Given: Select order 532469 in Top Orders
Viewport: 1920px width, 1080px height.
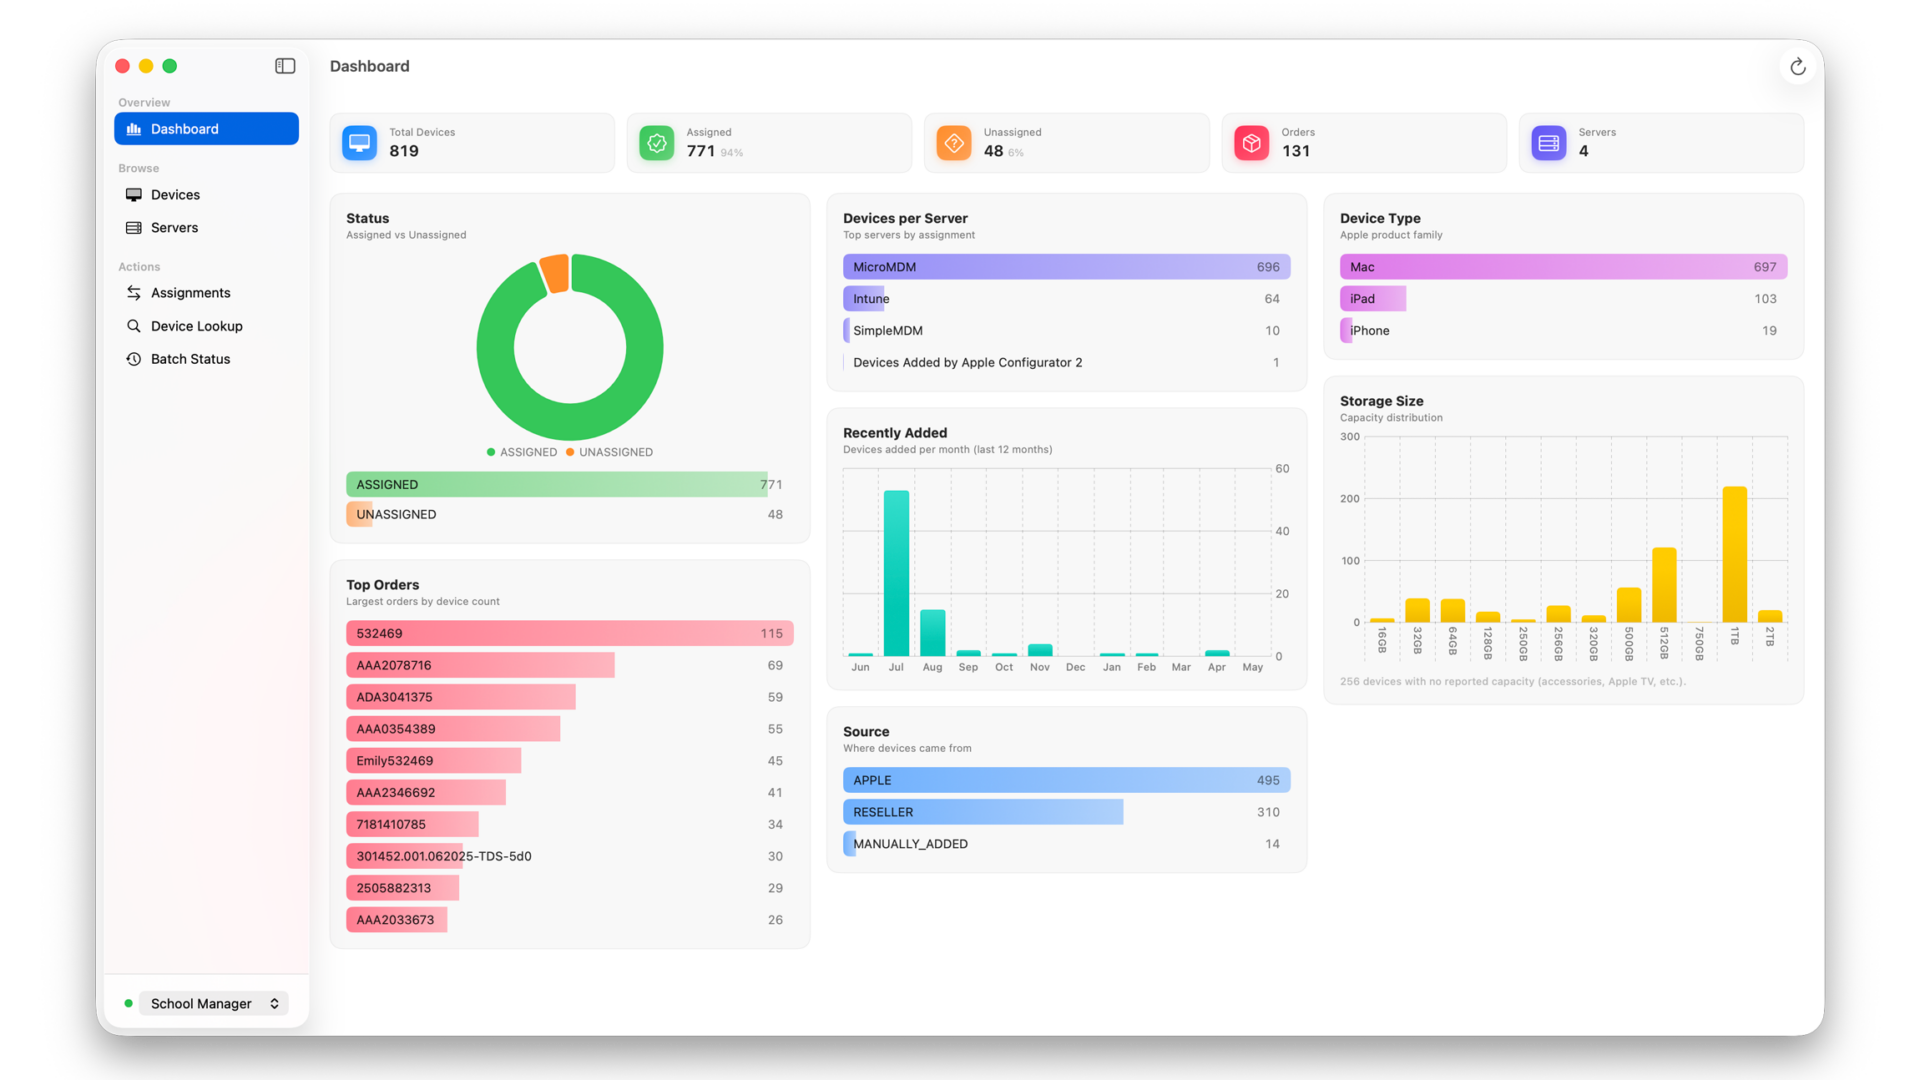Looking at the screenshot, I should [x=569, y=634].
